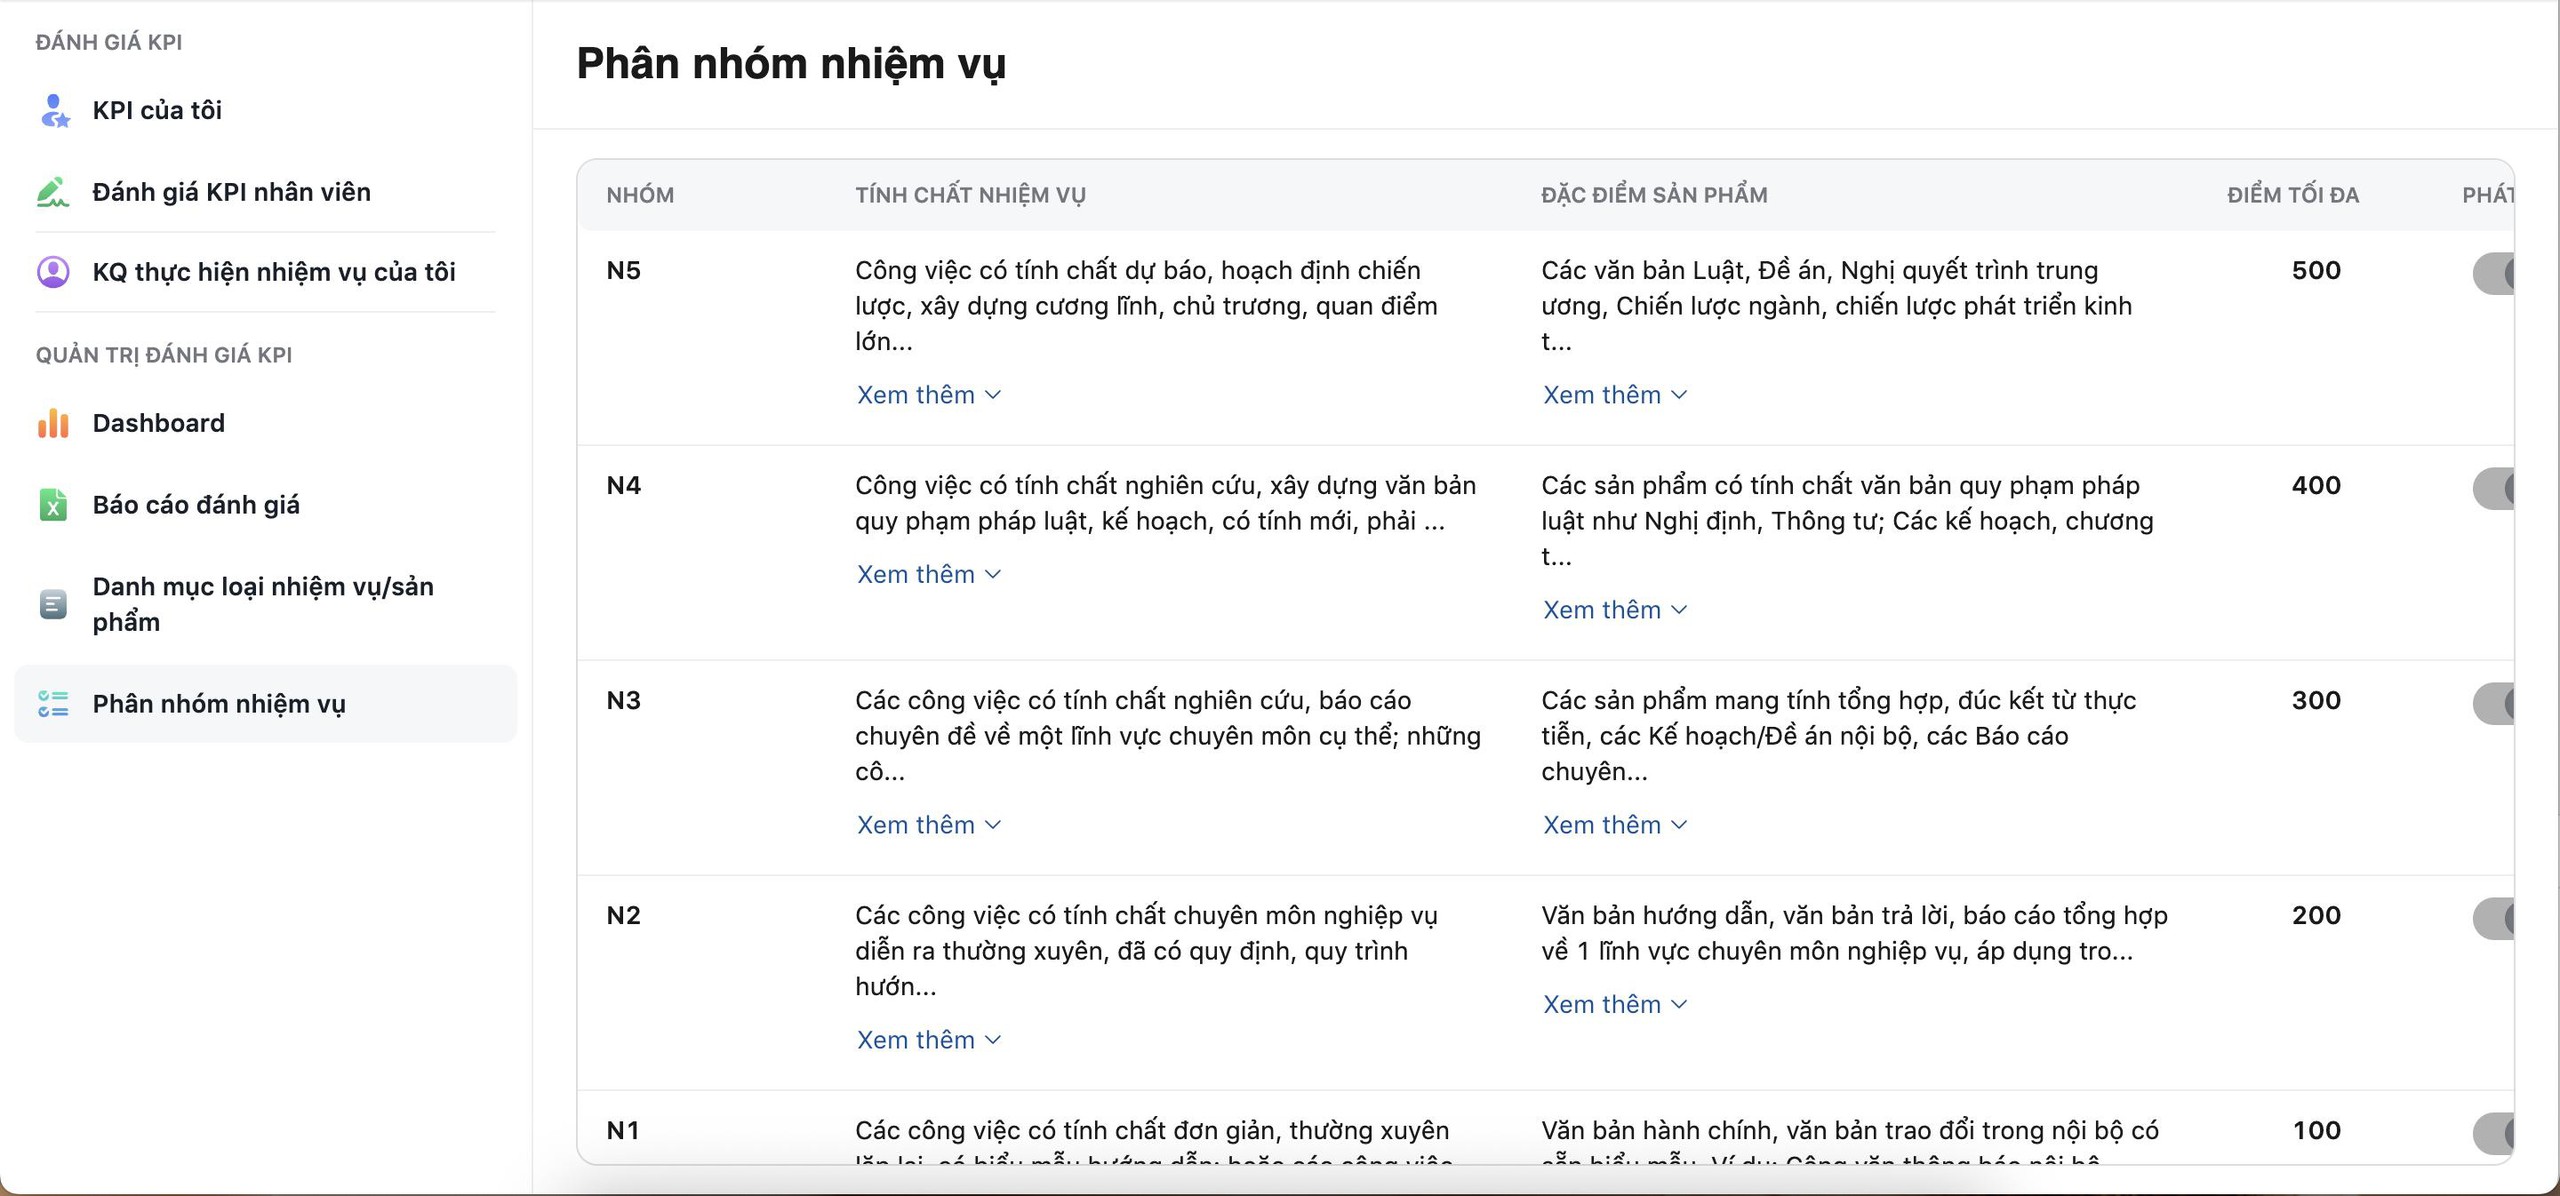Expand N3 đặc điểm sản phẩm Xem thêm

coord(1615,825)
